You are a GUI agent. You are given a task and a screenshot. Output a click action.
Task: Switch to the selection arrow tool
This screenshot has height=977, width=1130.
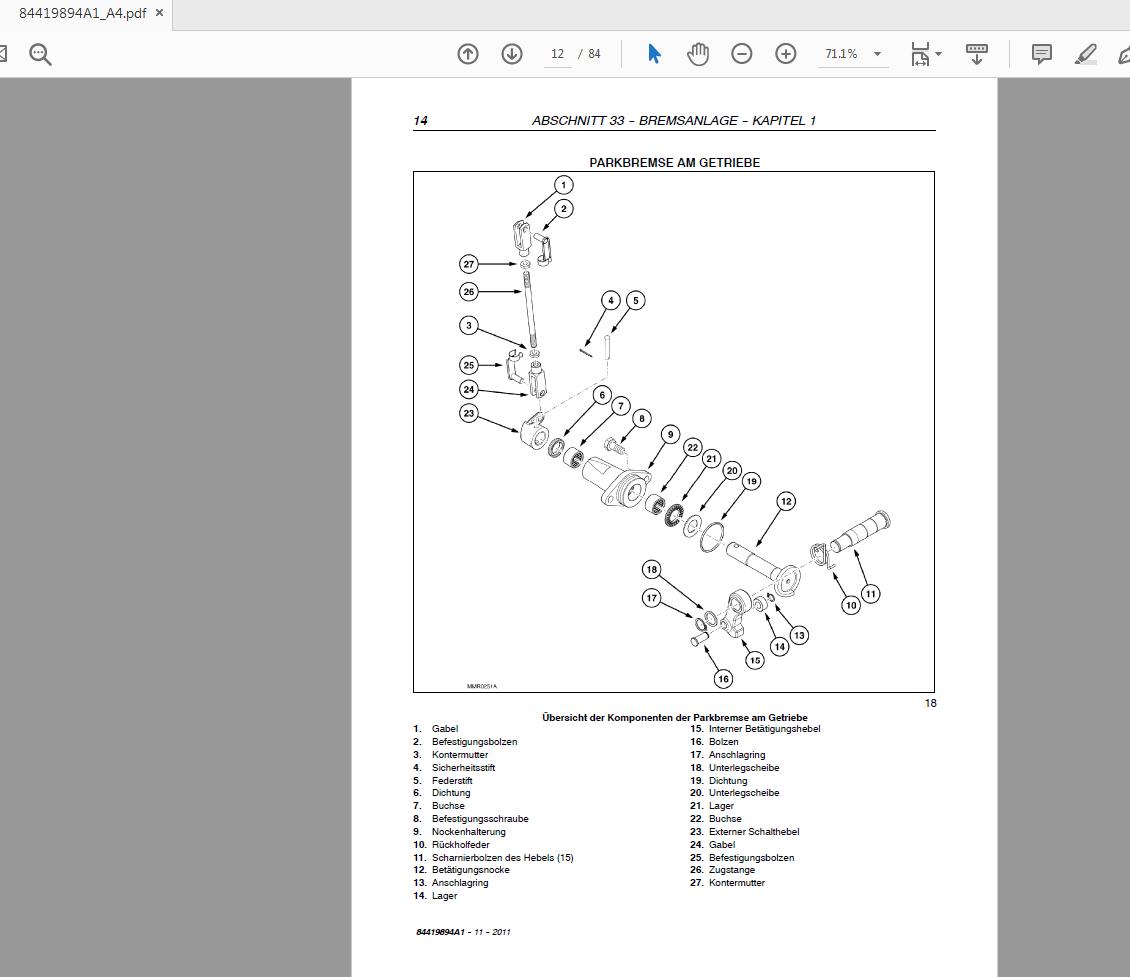tap(654, 53)
